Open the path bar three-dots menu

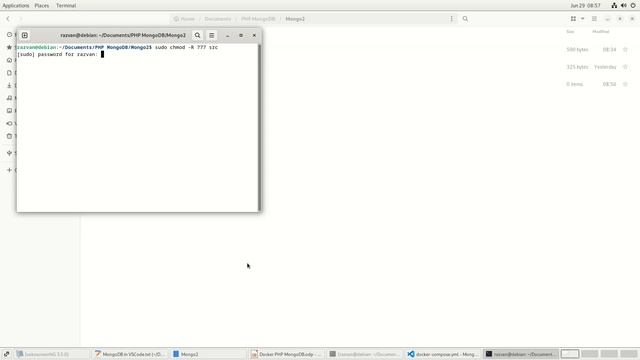[x=451, y=19]
